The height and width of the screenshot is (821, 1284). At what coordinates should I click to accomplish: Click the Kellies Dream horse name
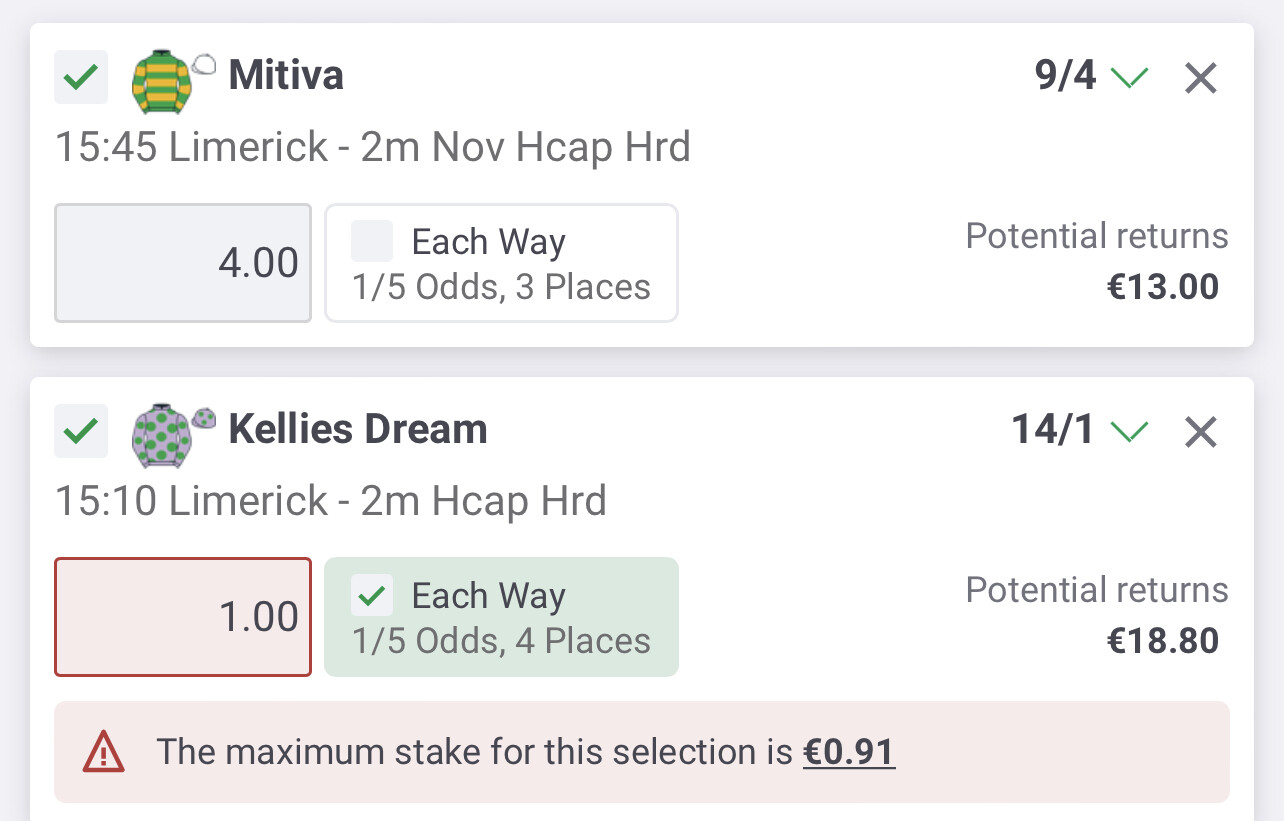[358, 430]
